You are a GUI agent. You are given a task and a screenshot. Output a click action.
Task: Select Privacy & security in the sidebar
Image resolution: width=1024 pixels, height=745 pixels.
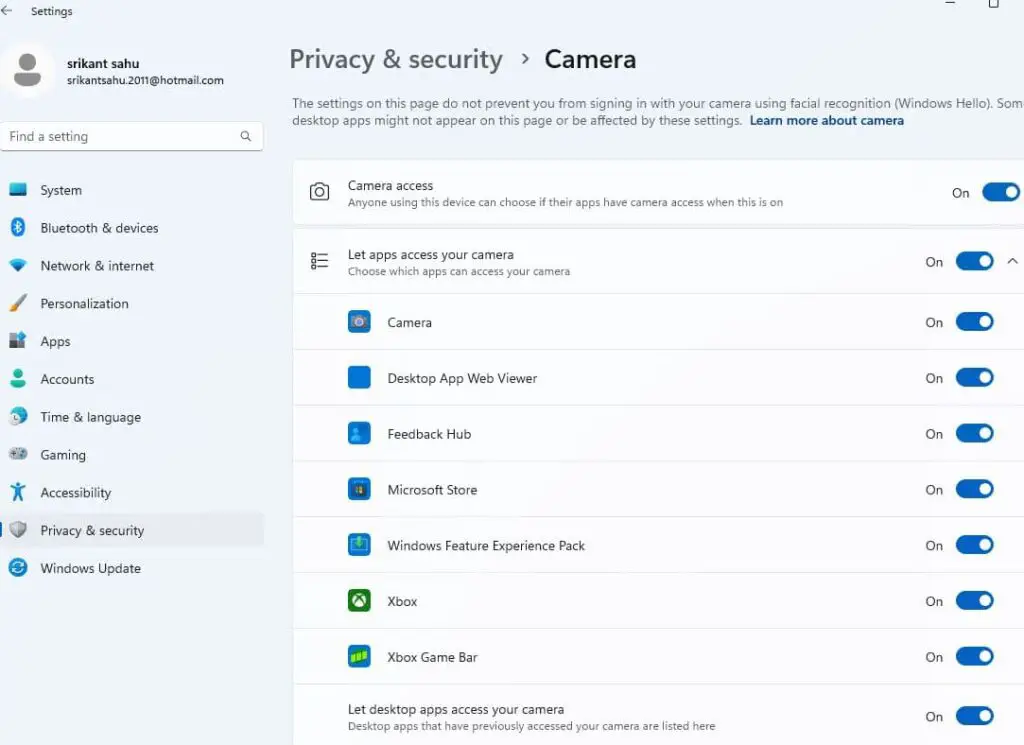click(90, 530)
